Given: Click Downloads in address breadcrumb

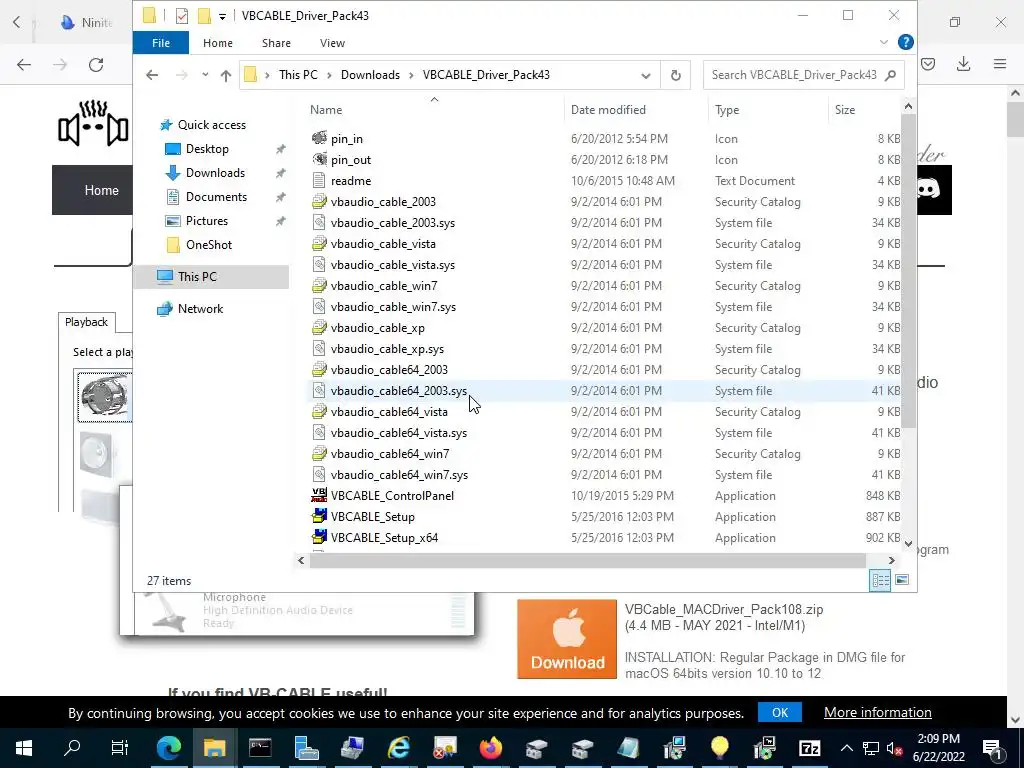Looking at the screenshot, I should click(370, 75).
